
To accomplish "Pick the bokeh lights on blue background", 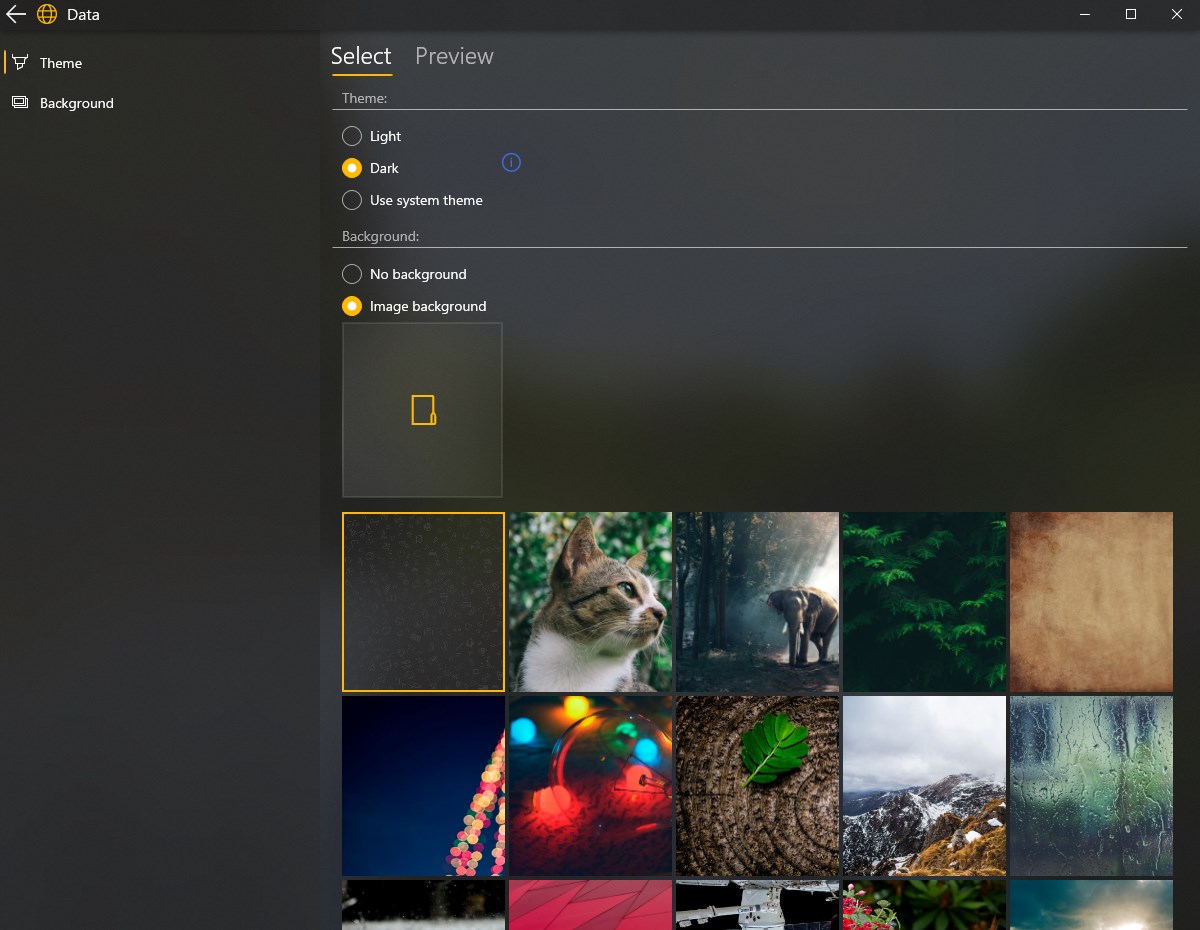I will click(x=423, y=786).
